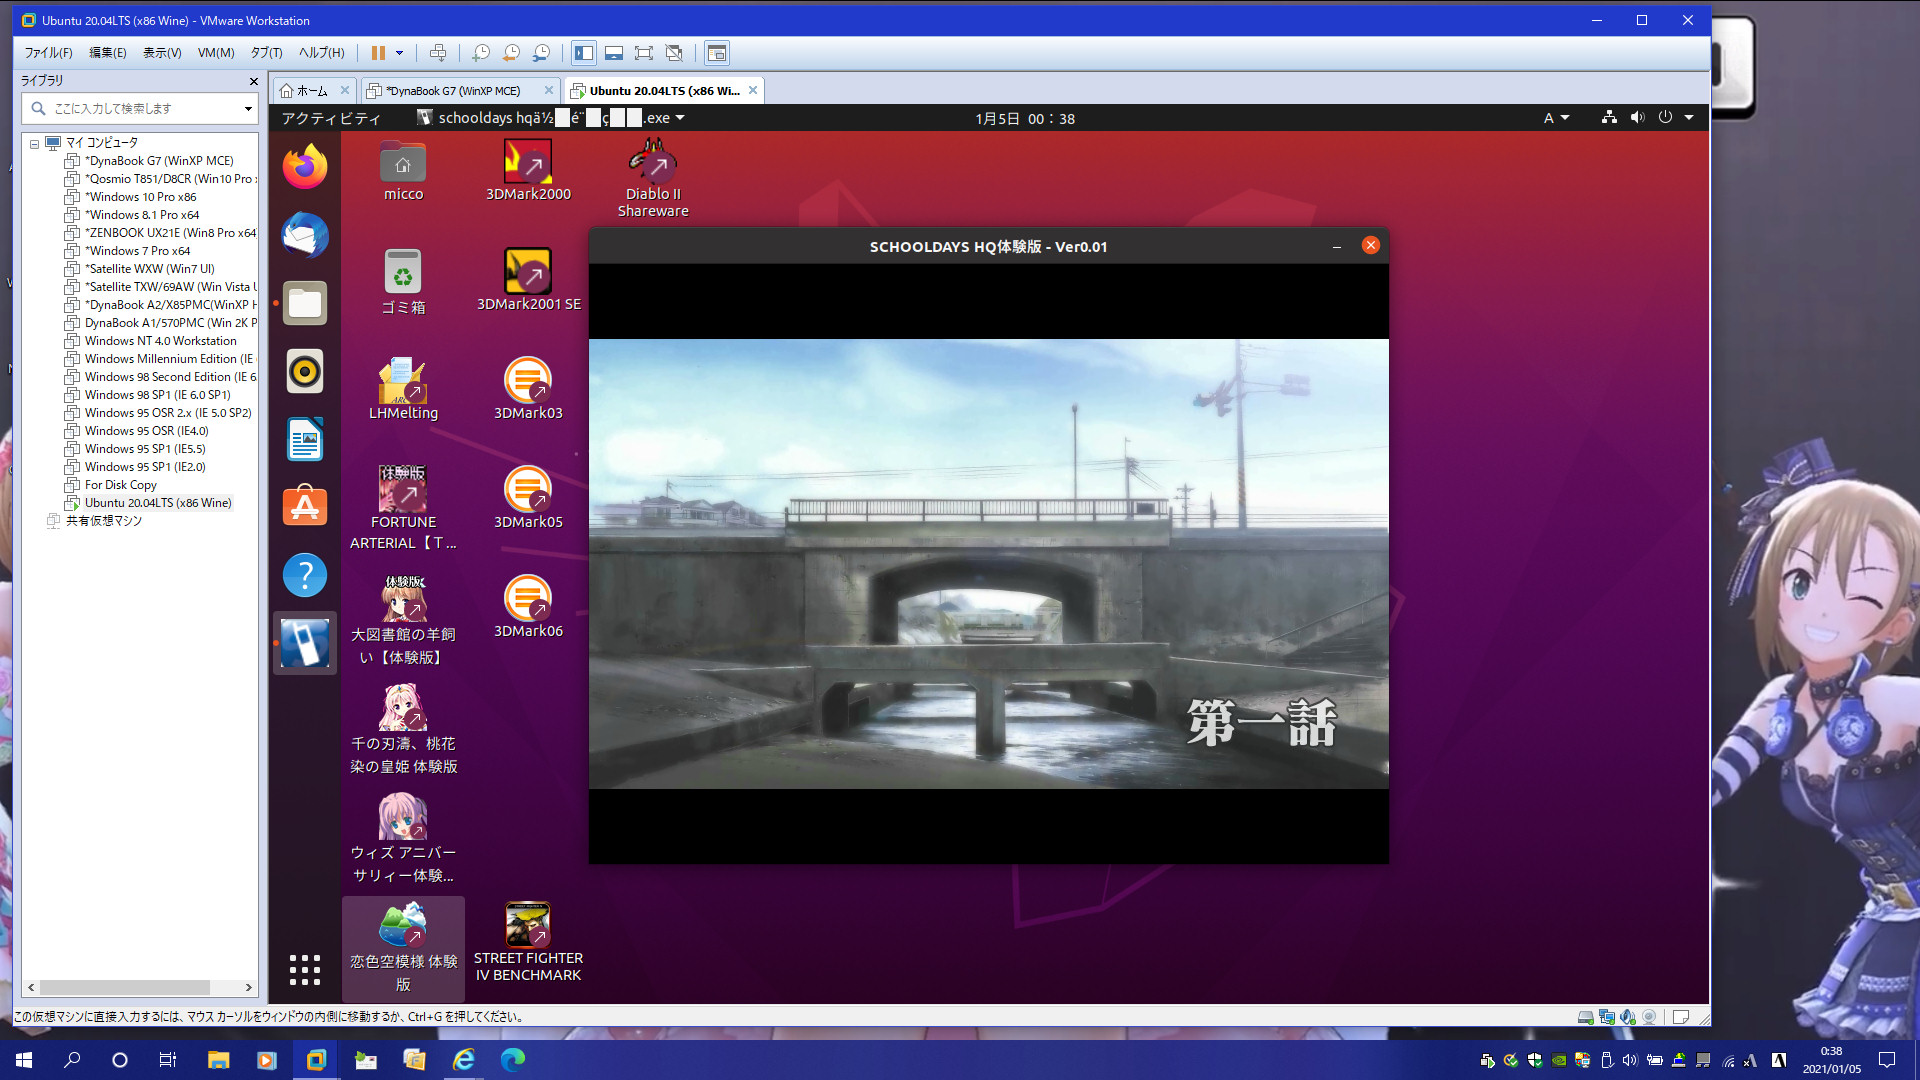This screenshot has width=1920, height=1080.
Task: Open the 表示(V) menu
Action: point(162,53)
